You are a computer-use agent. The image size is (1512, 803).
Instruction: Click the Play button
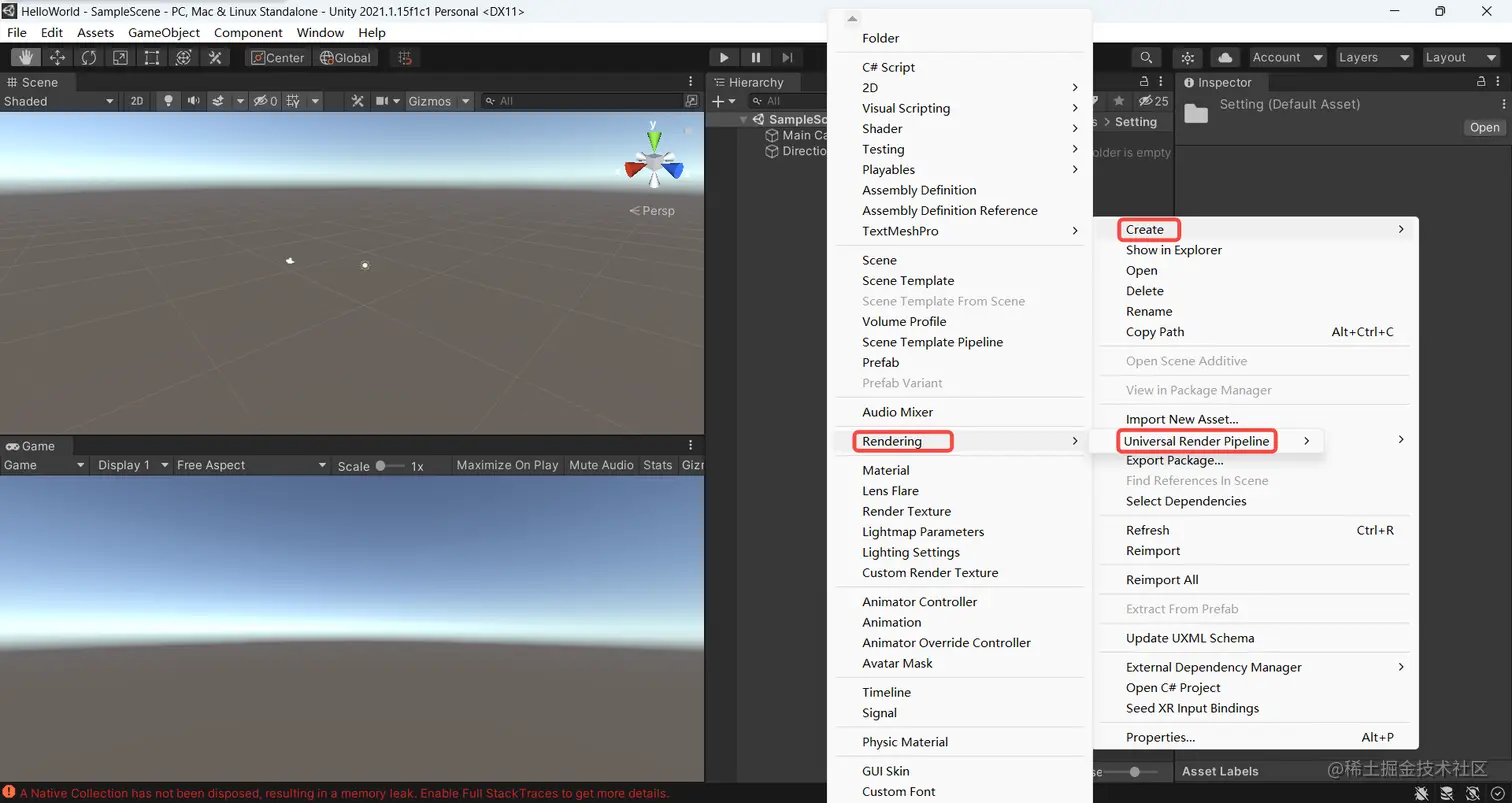(x=724, y=57)
